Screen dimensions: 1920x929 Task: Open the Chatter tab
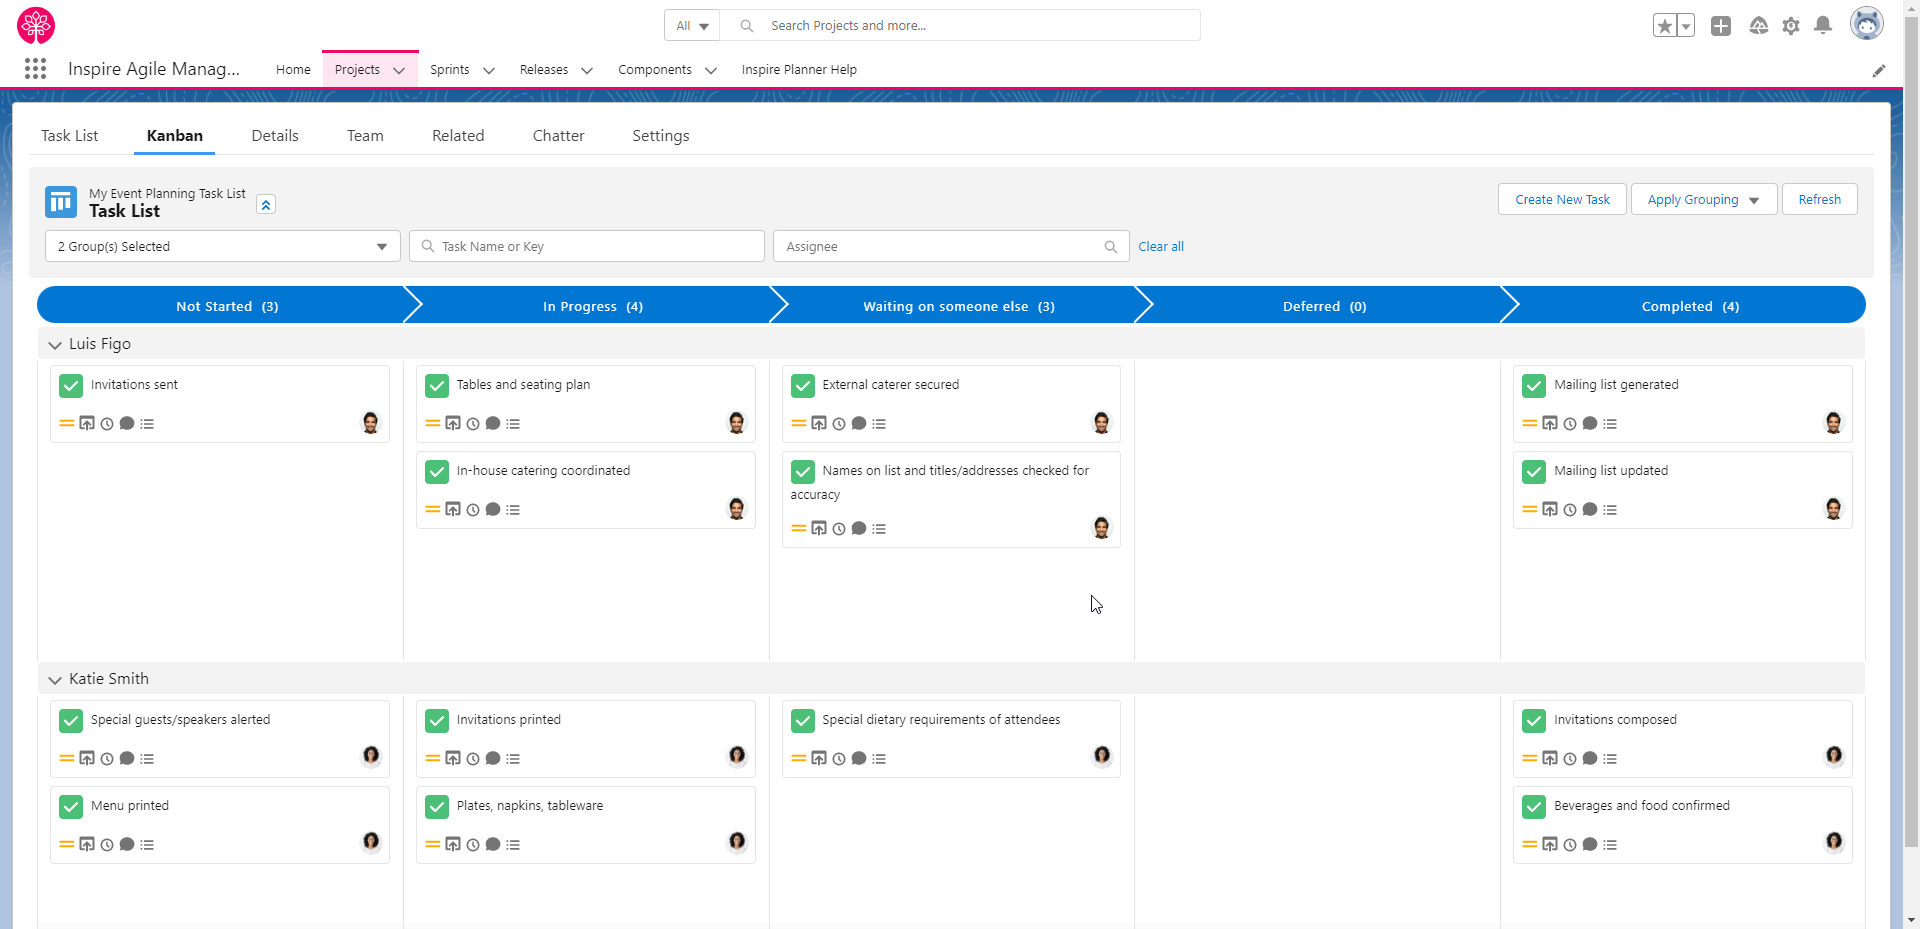coord(558,136)
